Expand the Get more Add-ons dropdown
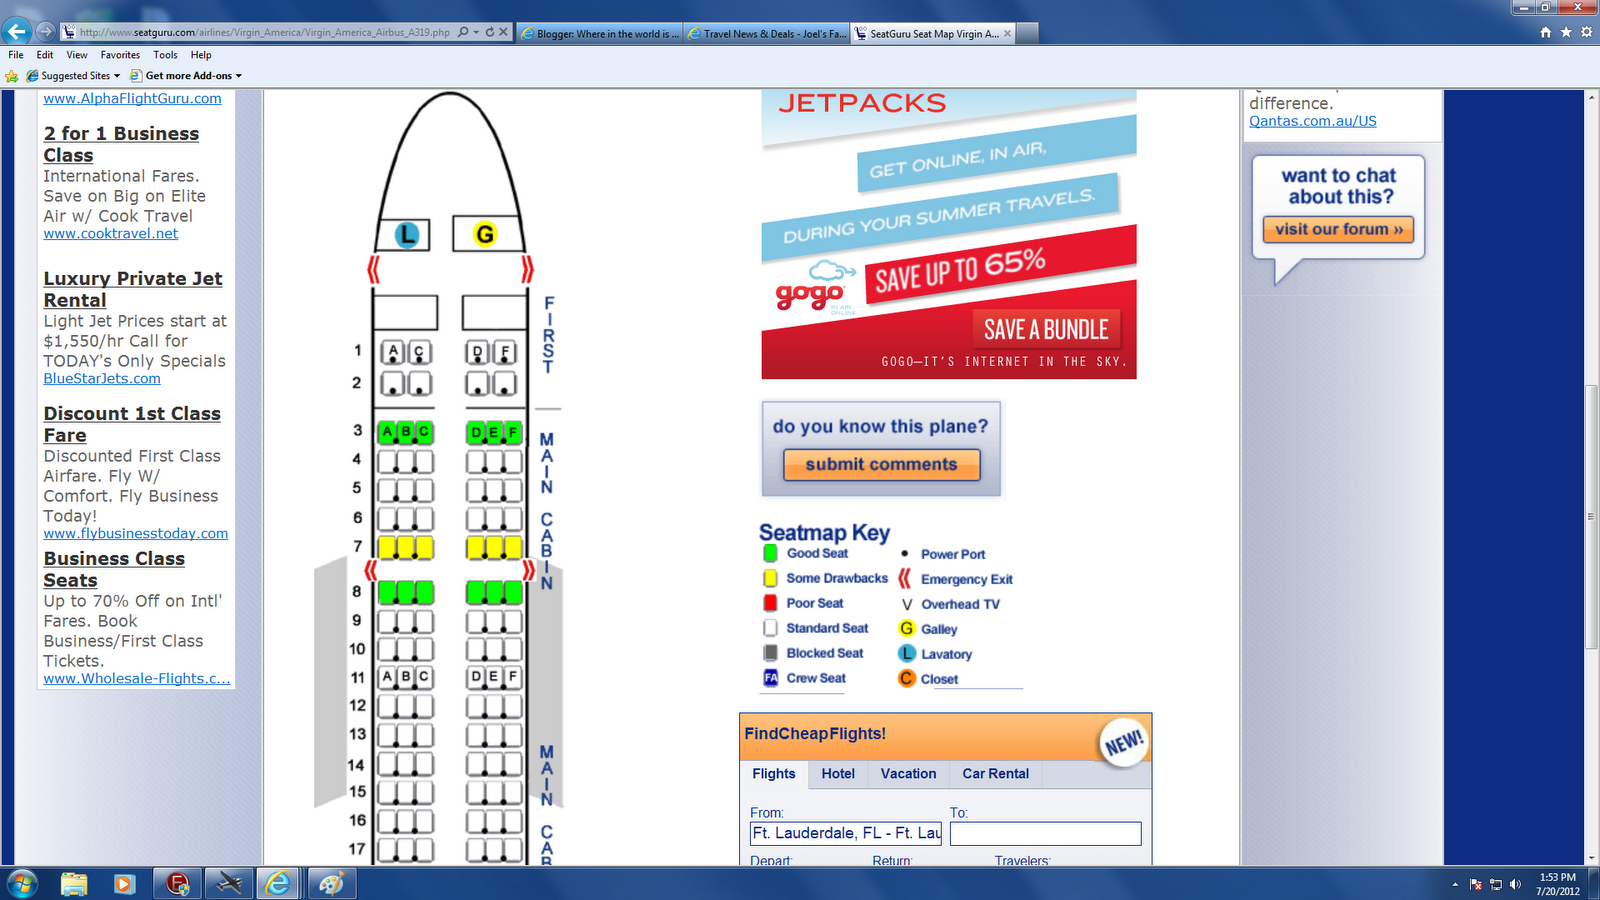This screenshot has width=1600, height=900. point(239,76)
